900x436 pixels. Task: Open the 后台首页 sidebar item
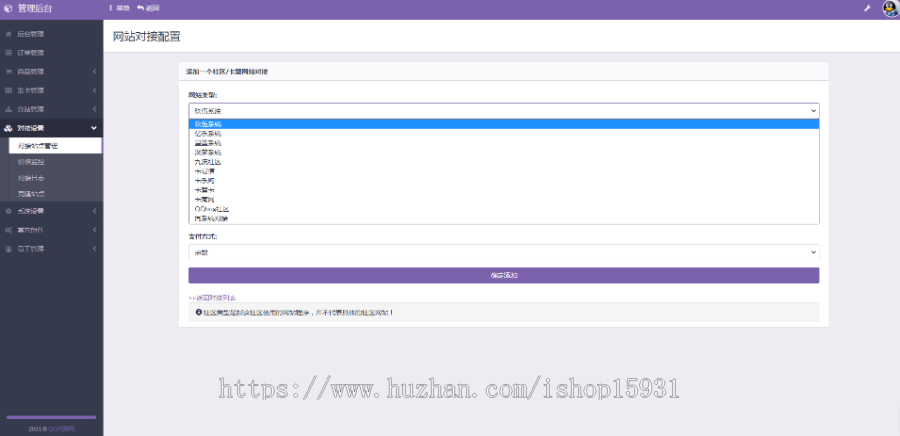[x=51, y=34]
